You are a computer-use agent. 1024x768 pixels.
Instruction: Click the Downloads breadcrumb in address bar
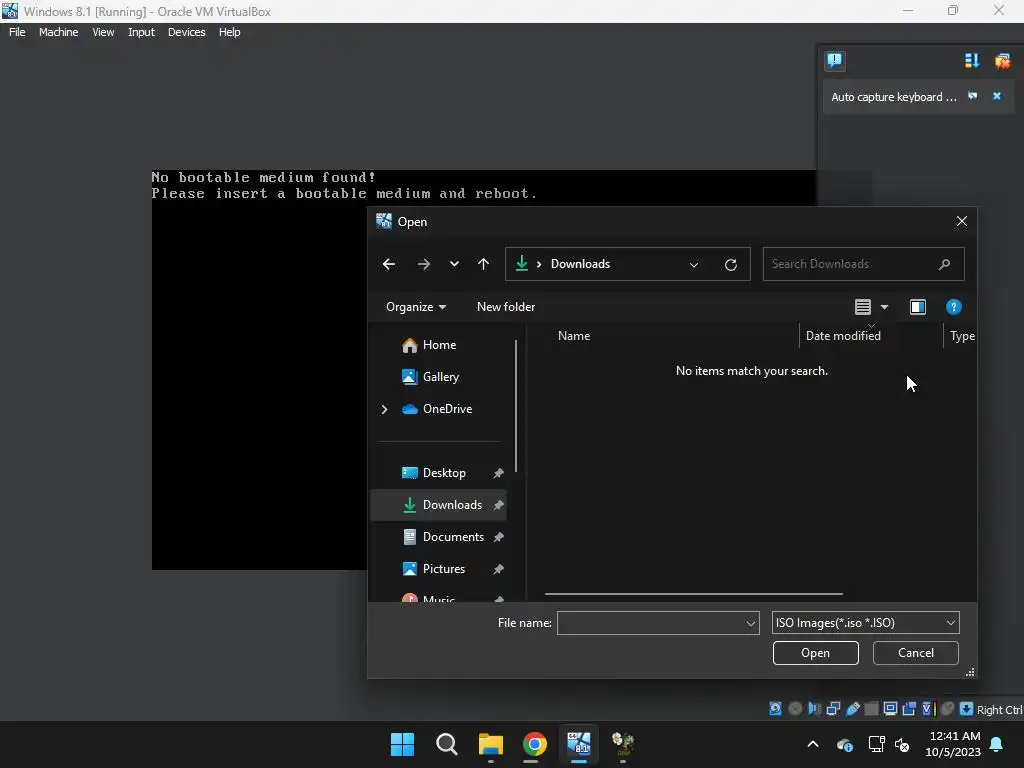pyautogui.click(x=581, y=264)
